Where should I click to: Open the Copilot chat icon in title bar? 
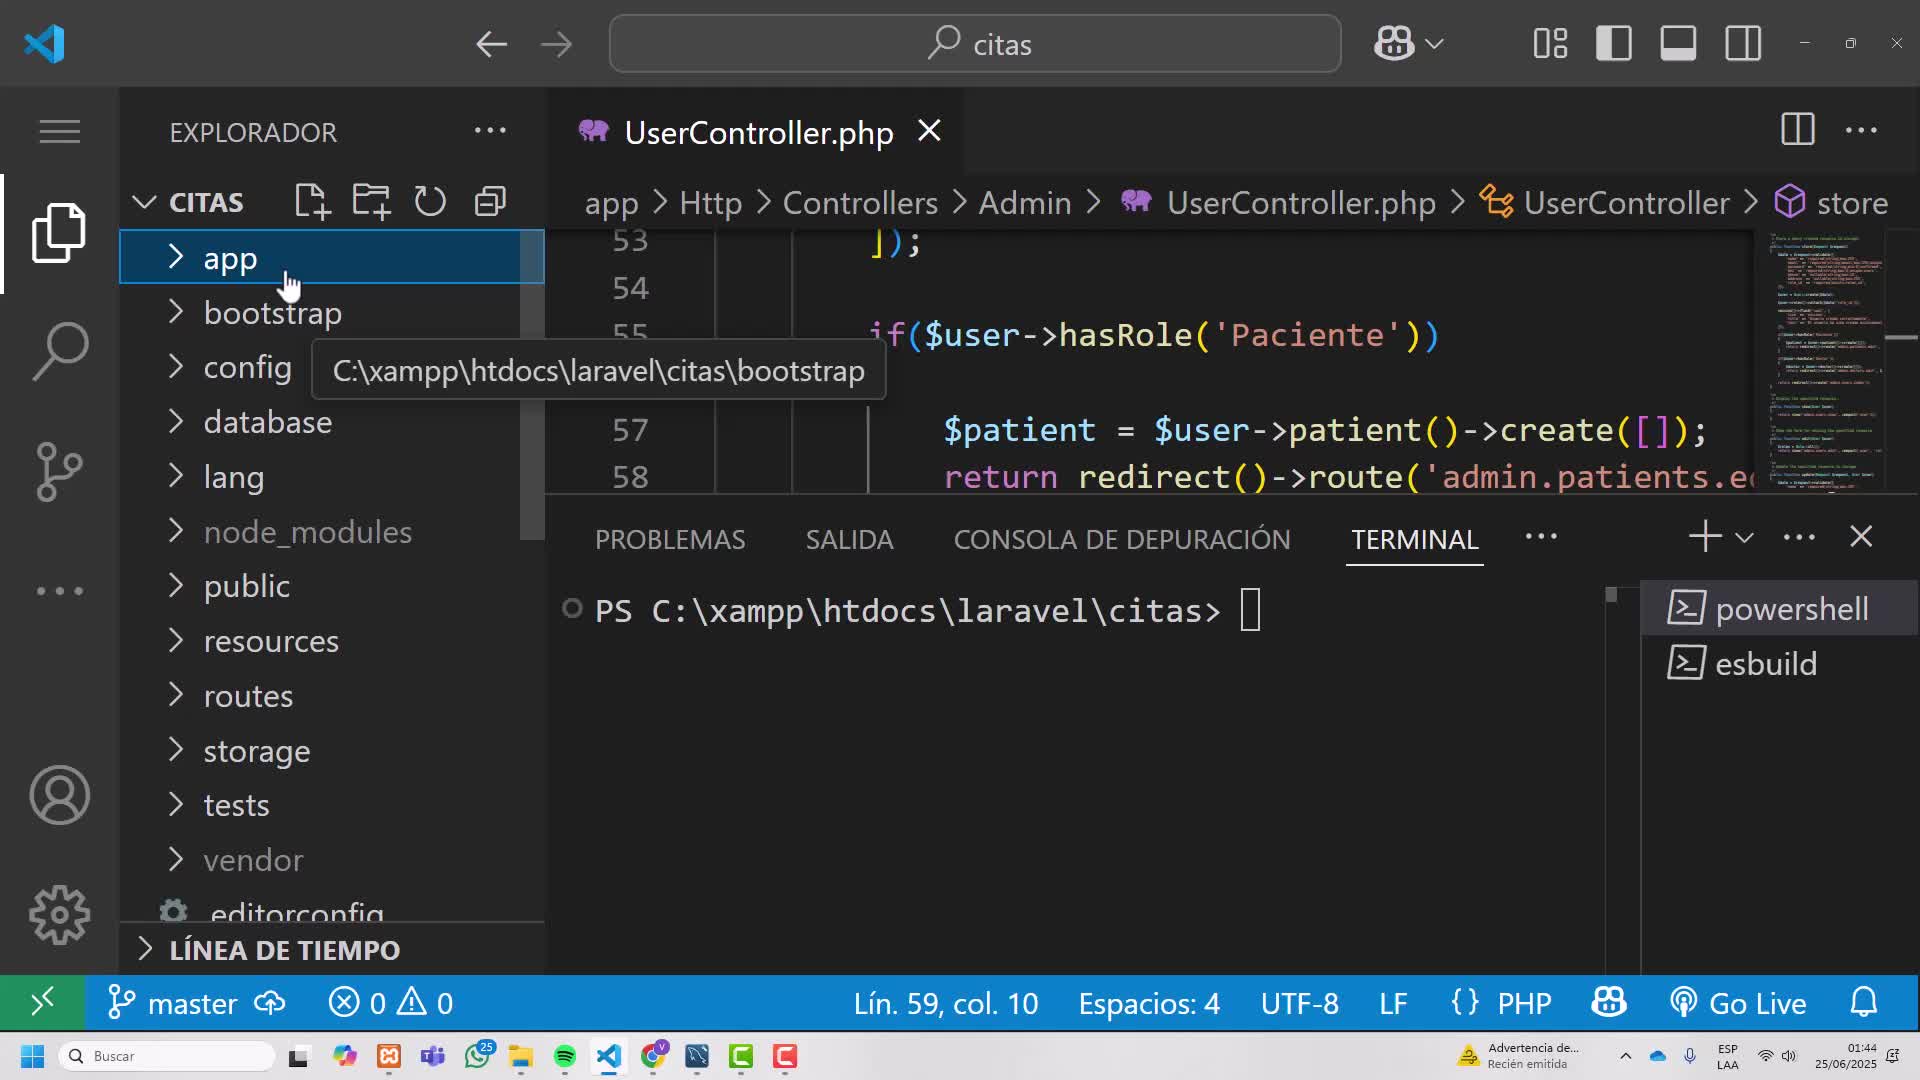pos(1393,43)
